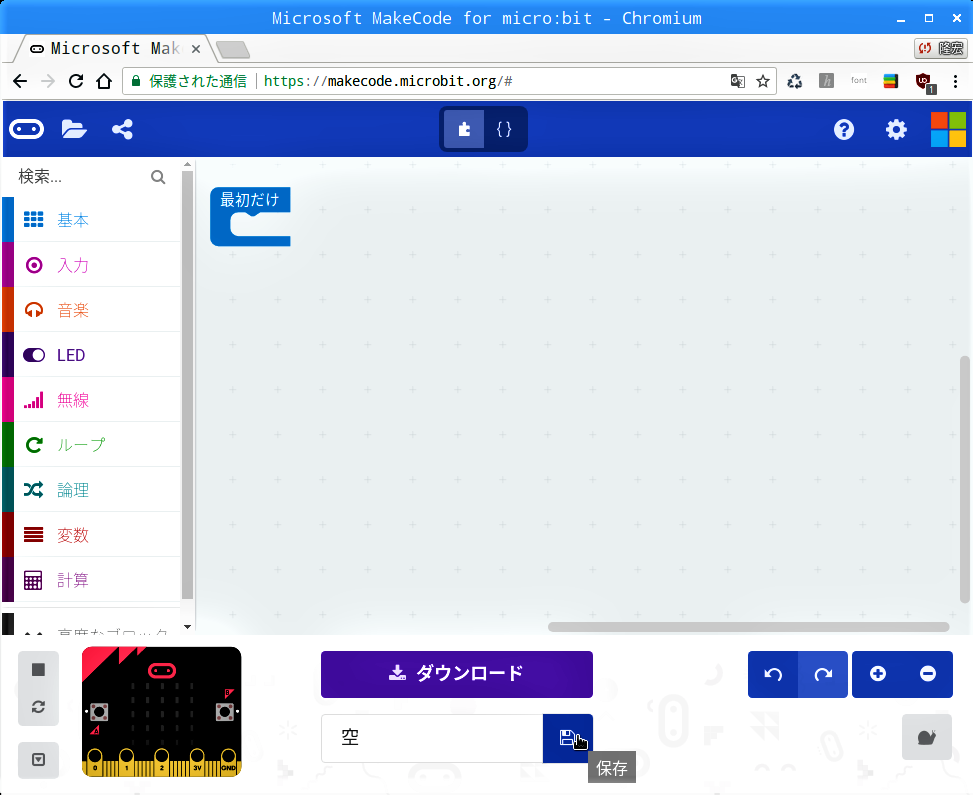Redo the last change
This screenshot has width=973, height=795.
[823, 674]
